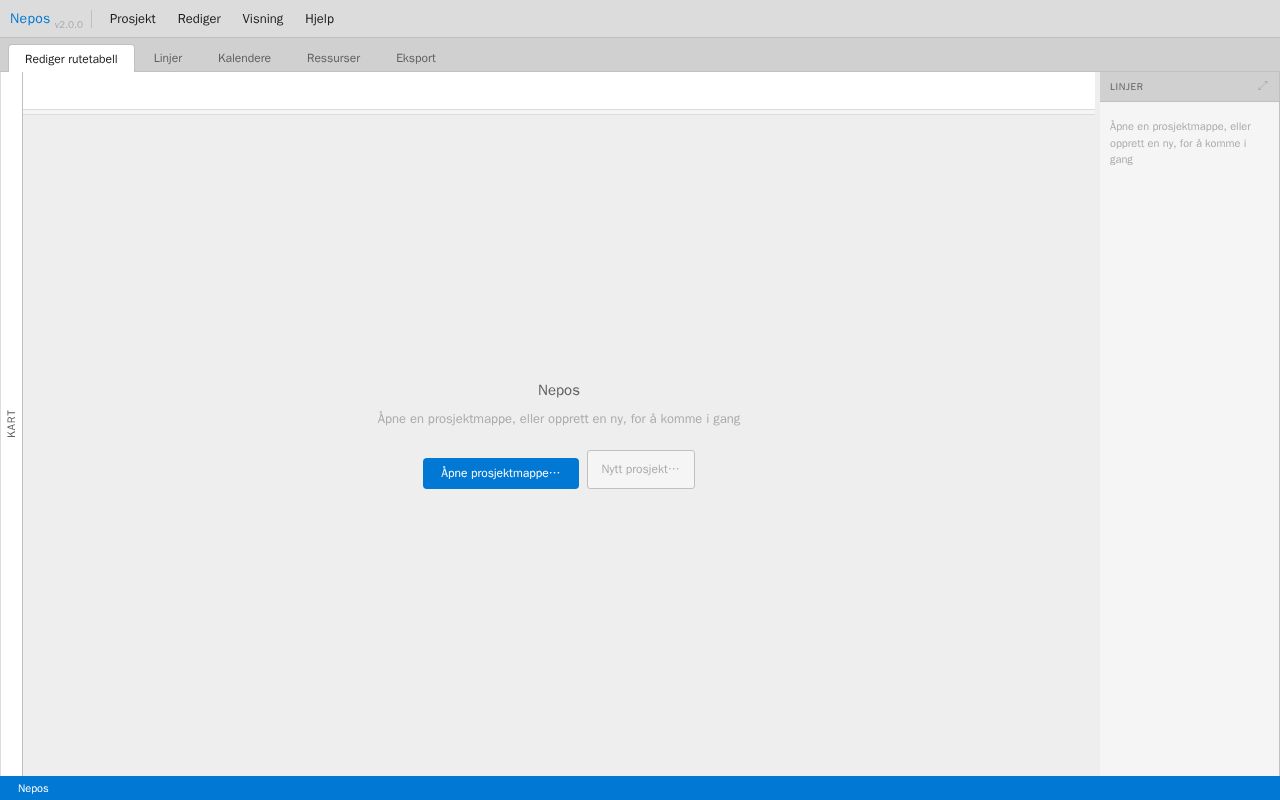Click the v2.0.0 version label
The width and height of the screenshot is (1280, 800).
(x=69, y=24)
